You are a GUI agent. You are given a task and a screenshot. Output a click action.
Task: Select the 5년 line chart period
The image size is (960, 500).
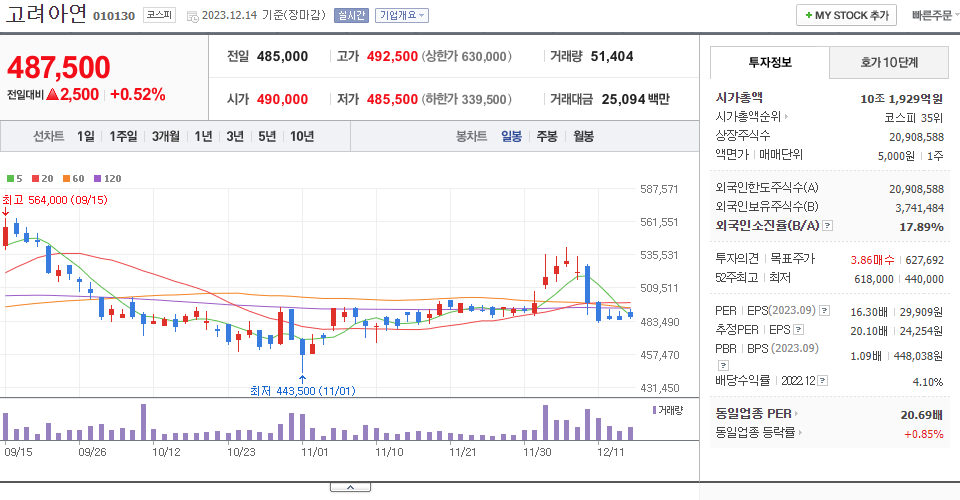click(267, 136)
